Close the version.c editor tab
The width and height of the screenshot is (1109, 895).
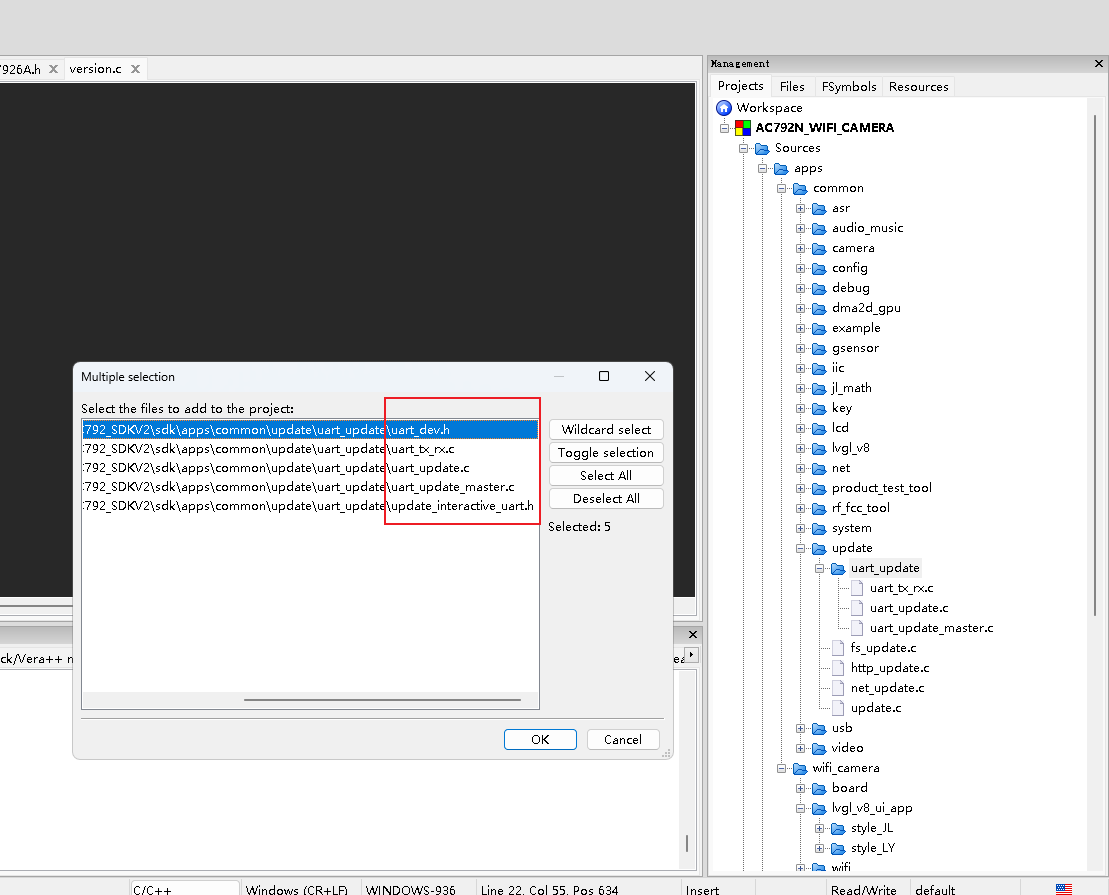coord(136,69)
